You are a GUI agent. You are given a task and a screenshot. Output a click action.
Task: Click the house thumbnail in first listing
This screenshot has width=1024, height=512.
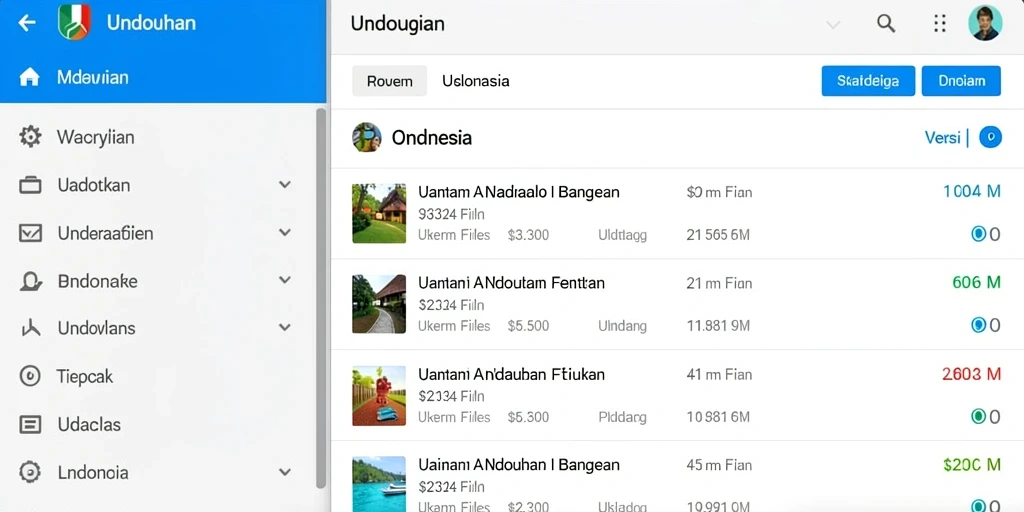[379, 214]
